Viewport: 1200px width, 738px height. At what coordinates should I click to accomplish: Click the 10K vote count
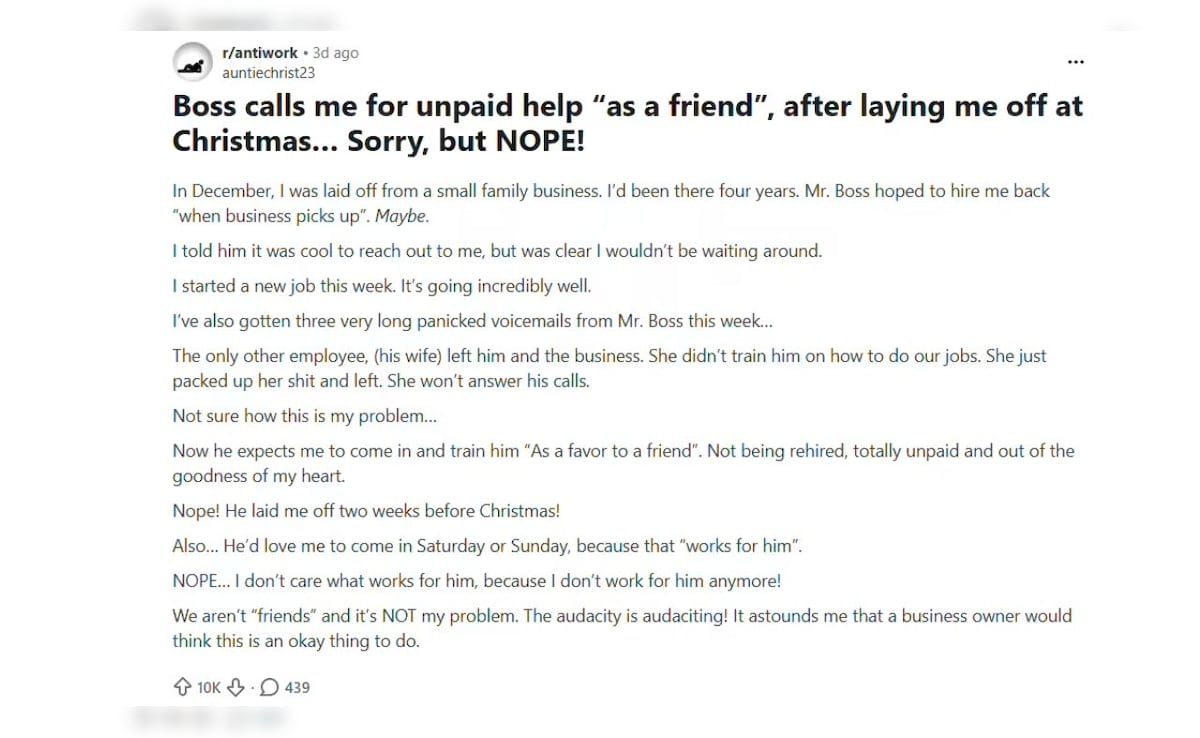[x=208, y=687]
